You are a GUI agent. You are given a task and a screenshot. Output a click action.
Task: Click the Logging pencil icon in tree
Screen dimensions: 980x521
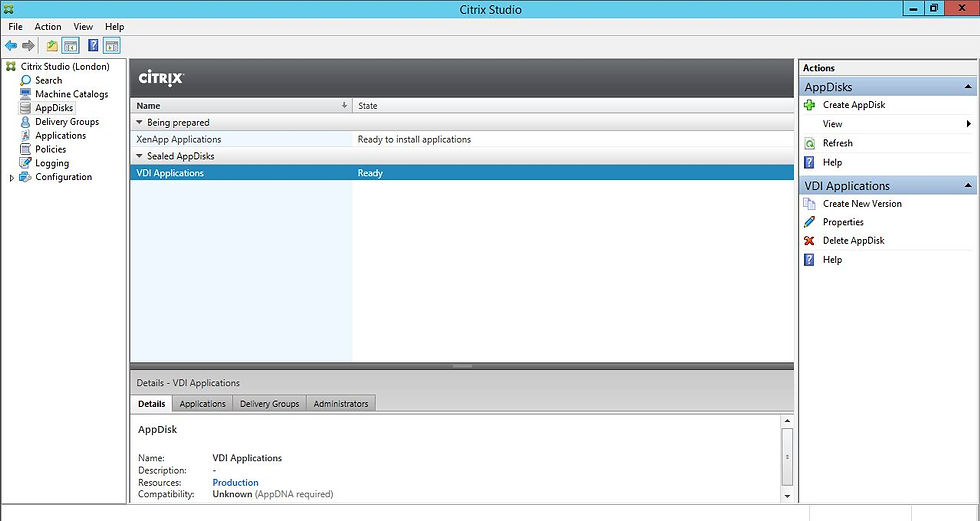point(25,163)
